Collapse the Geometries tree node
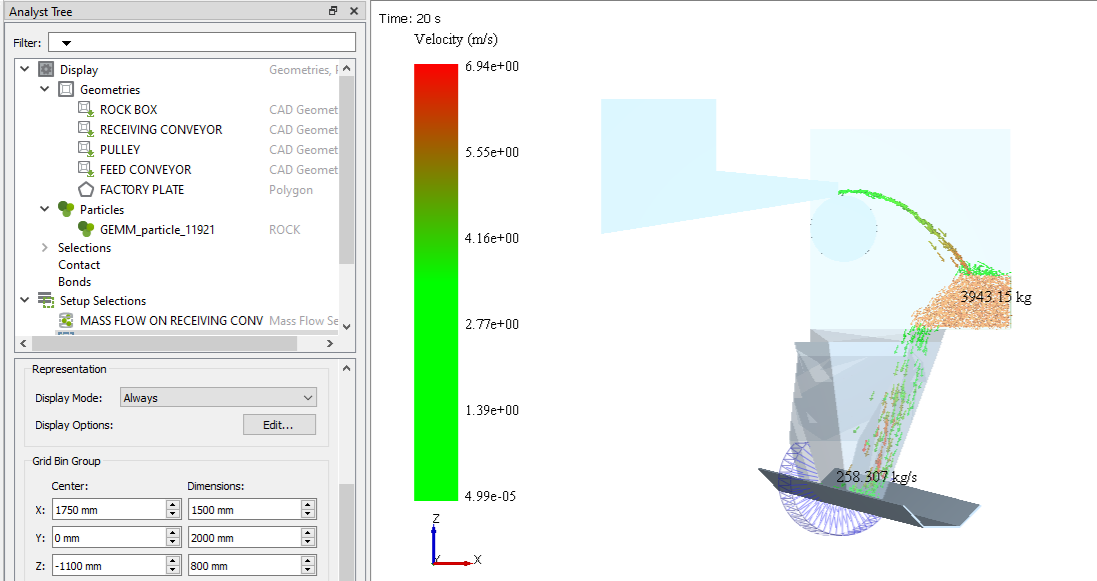 coord(44,90)
